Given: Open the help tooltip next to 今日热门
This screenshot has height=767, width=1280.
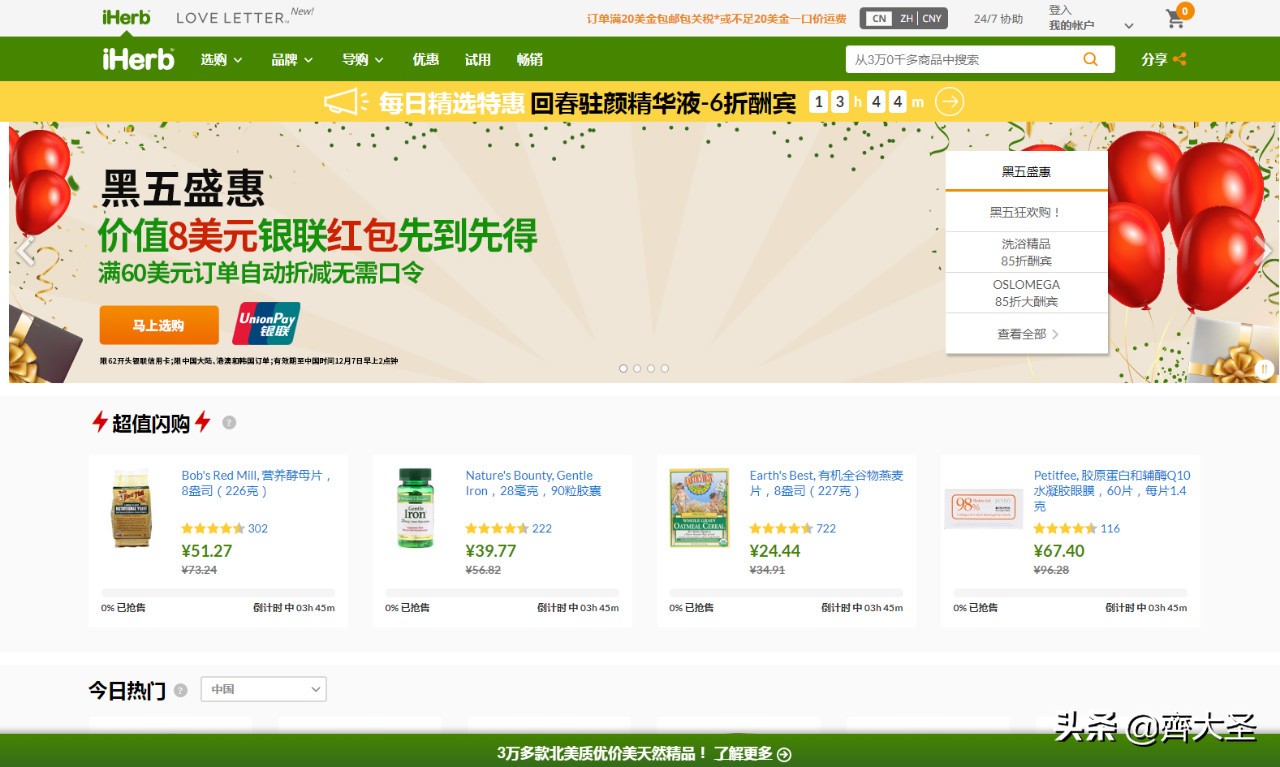Looking at the screenshot, I should [181, 690].
